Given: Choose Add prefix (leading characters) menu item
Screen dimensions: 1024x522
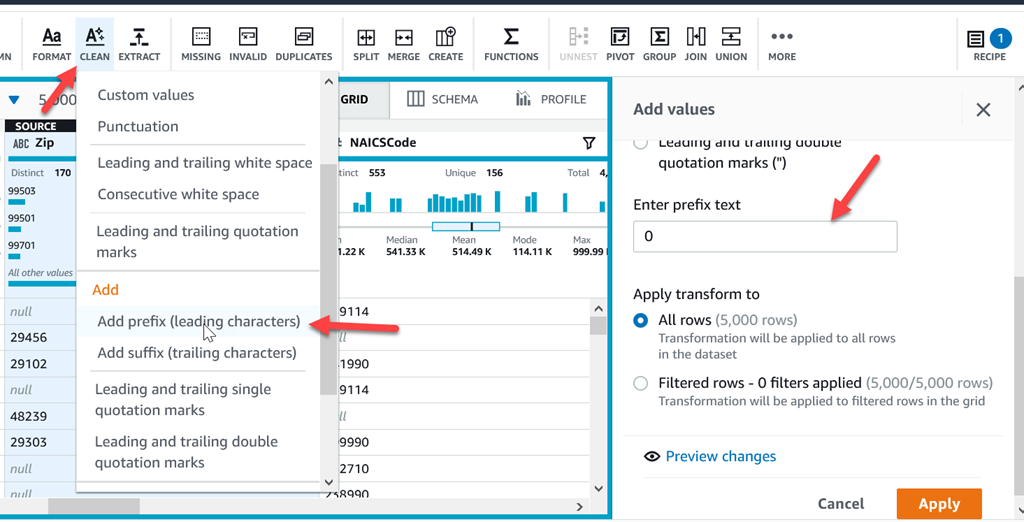Looking at the screenshot, I should (x=198, y=322).
